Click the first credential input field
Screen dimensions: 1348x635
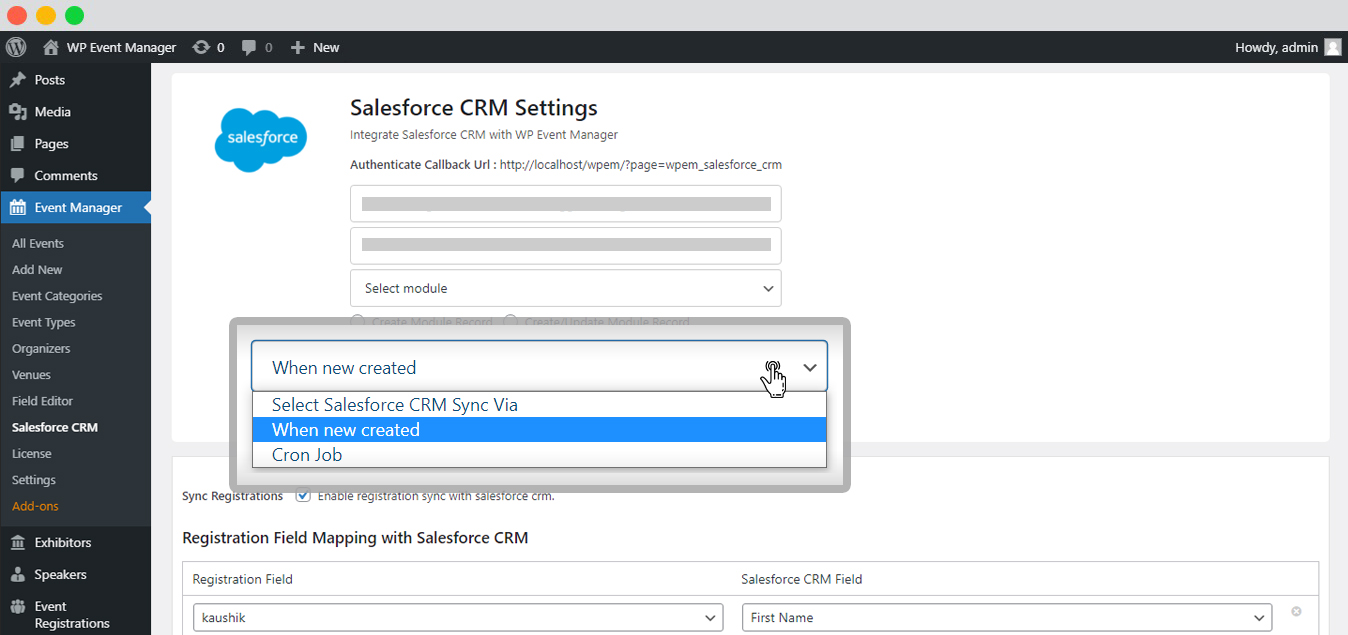click(566, 204)
